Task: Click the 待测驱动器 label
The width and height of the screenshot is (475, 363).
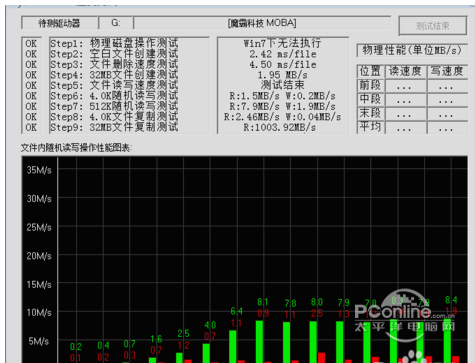Action: coord(59,23)
